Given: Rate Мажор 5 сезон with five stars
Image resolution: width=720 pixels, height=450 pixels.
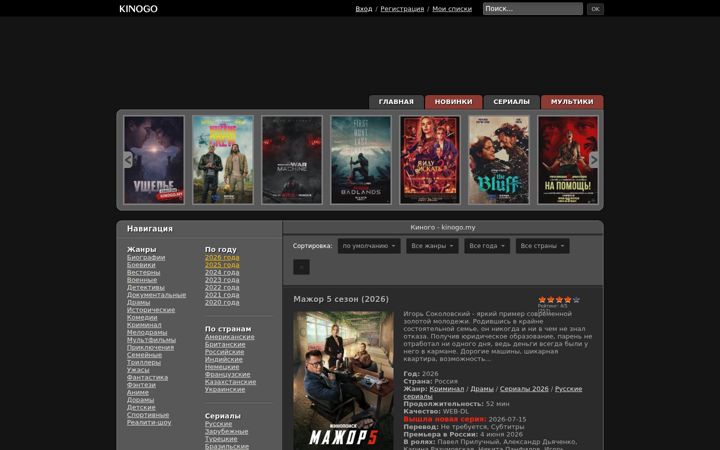Looking at the screenshot, I should tap(576, 300).
